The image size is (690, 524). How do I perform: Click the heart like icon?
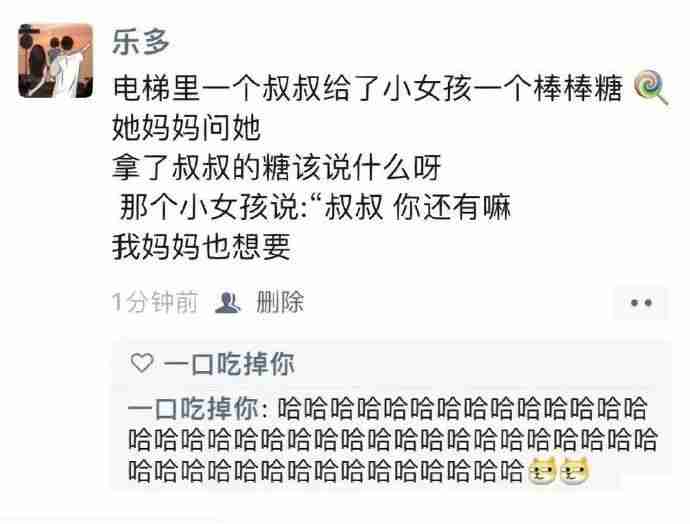coord(142,363)
